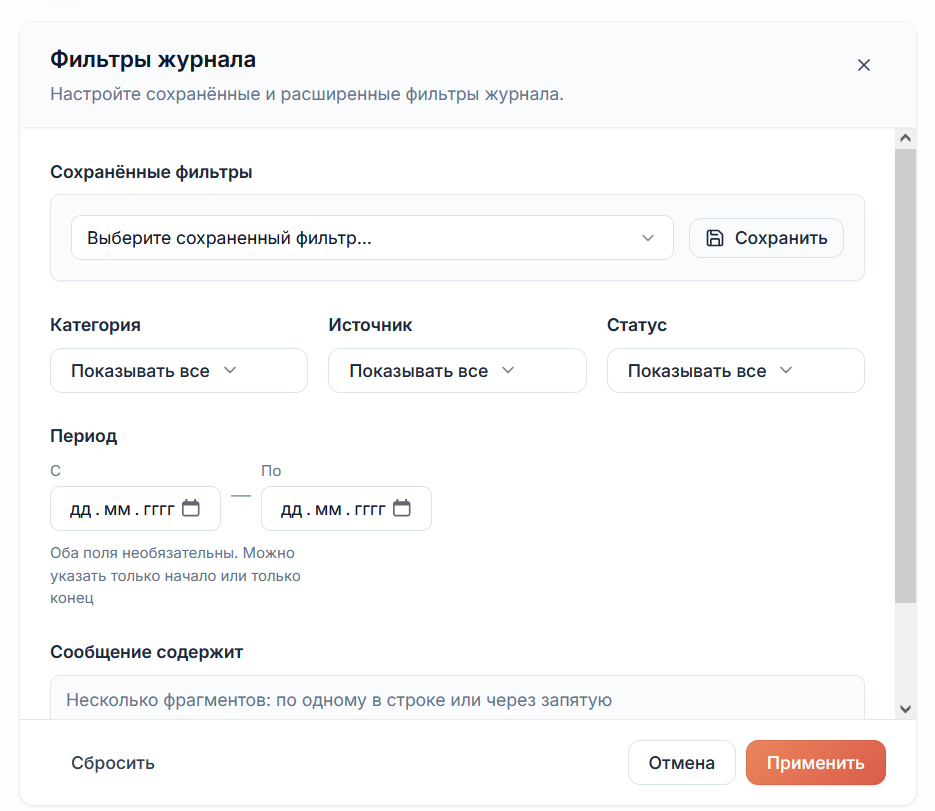Click the Фильтры журнала dialog title
Screen dimensions: 935x811
[x=153, y=60]
